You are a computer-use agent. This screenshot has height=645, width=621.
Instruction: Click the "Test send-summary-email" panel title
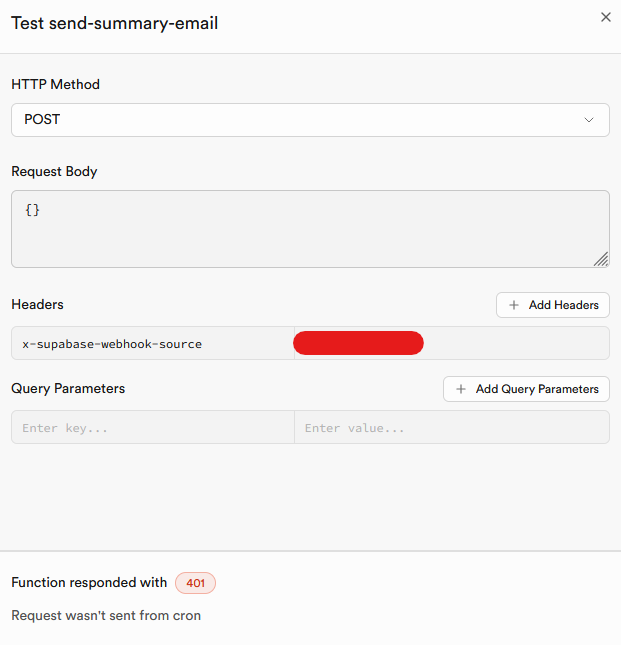pyautogui.click(x=114, y=23)
